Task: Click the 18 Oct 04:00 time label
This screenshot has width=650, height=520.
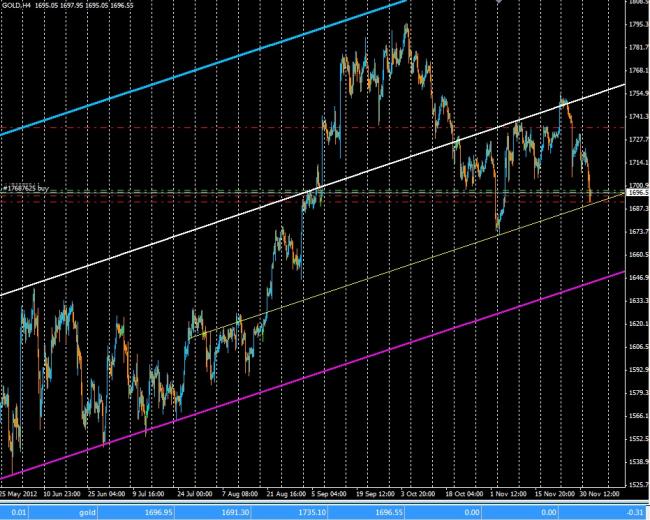Action: click(464, 494)
